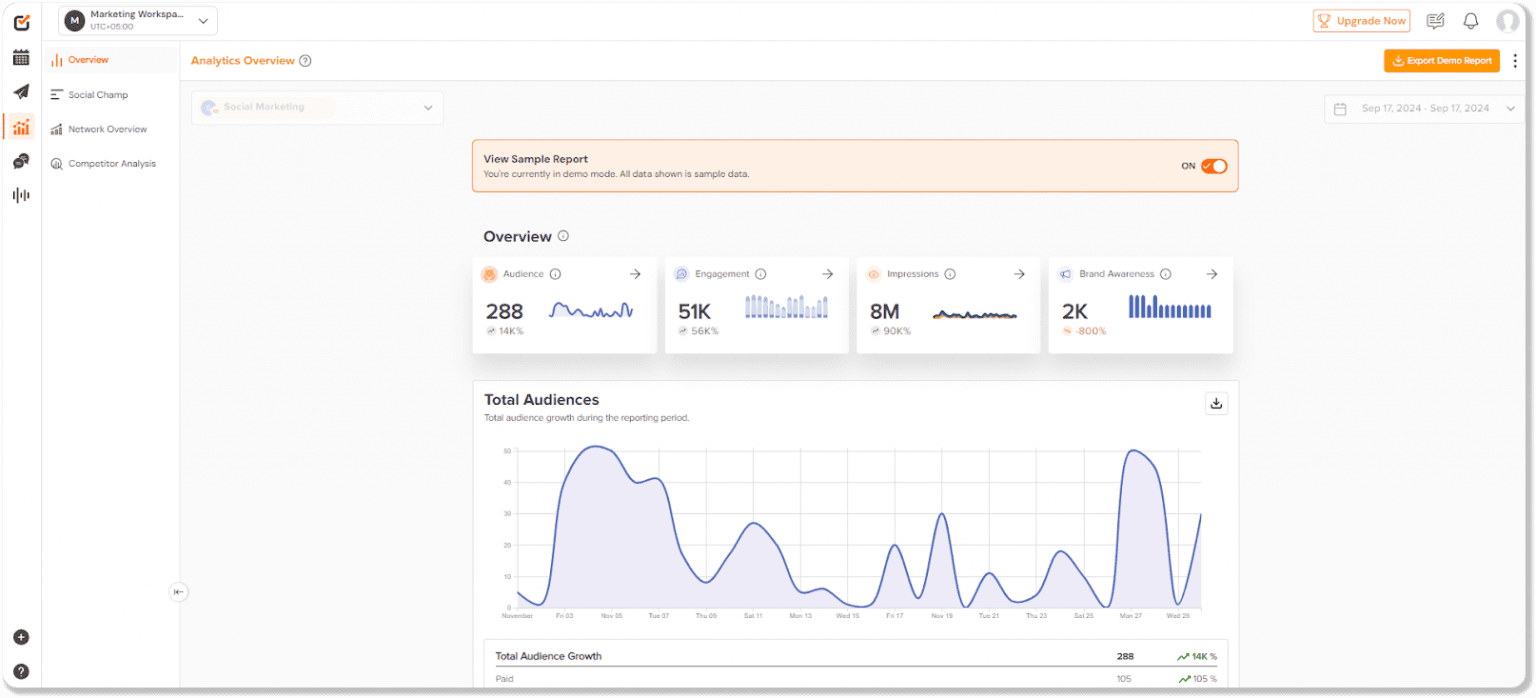Switch to Competitor Analysis

click(113, 163)
